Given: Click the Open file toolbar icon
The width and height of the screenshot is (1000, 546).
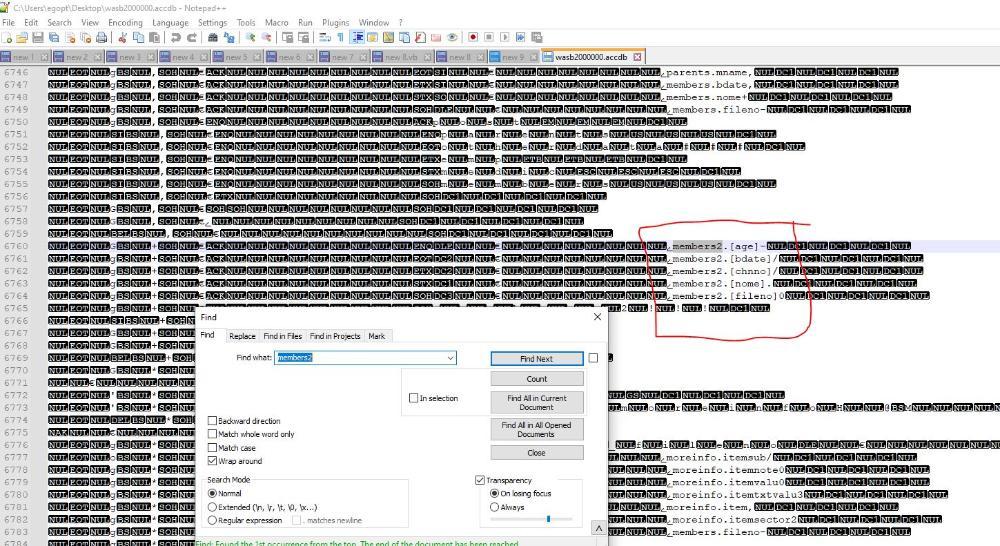Looking at the screenshot, I should 22,38.
